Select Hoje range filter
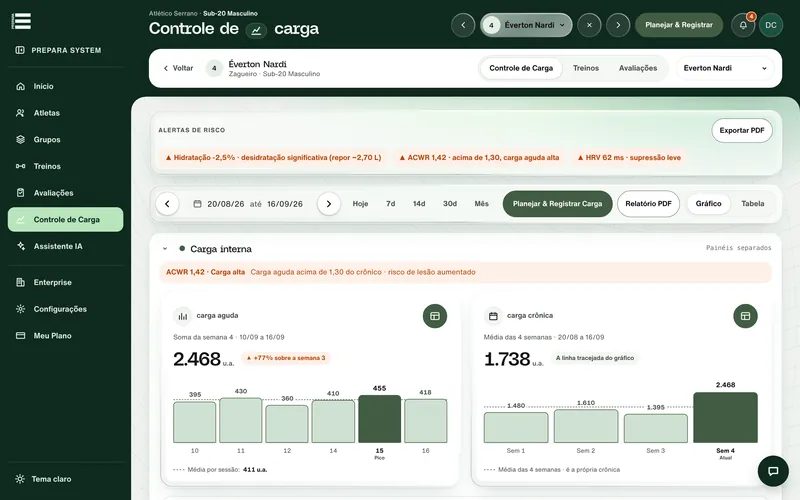Image resolution: width=800 pixels, height=500 pixels. [360, 204]
